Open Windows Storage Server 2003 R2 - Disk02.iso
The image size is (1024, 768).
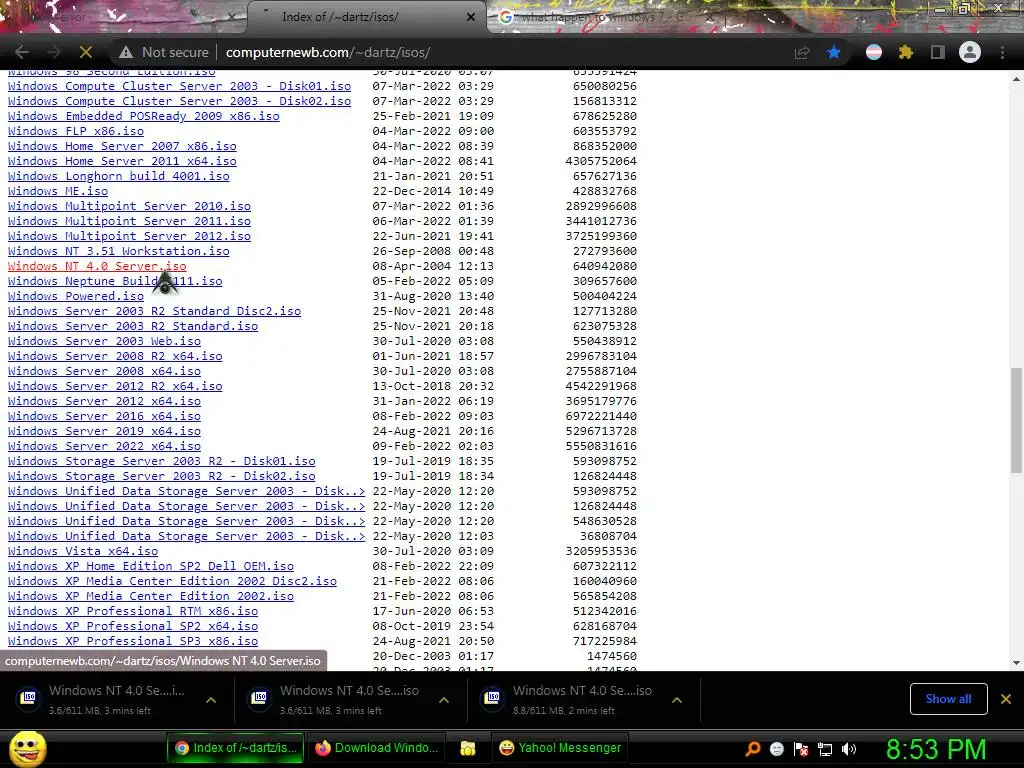point(161,477)
